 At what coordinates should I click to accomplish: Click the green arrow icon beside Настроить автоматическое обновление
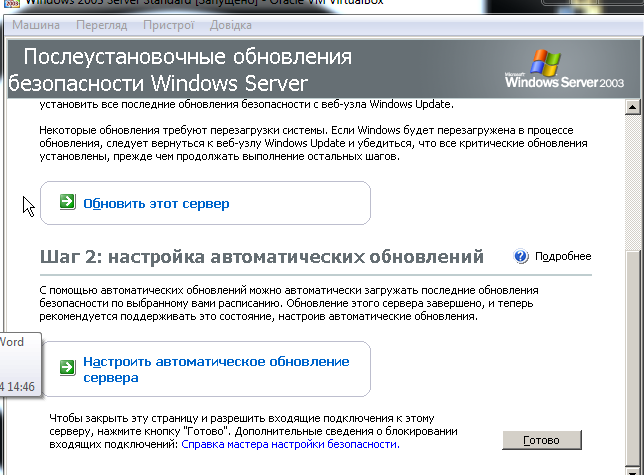pos(67,367)
